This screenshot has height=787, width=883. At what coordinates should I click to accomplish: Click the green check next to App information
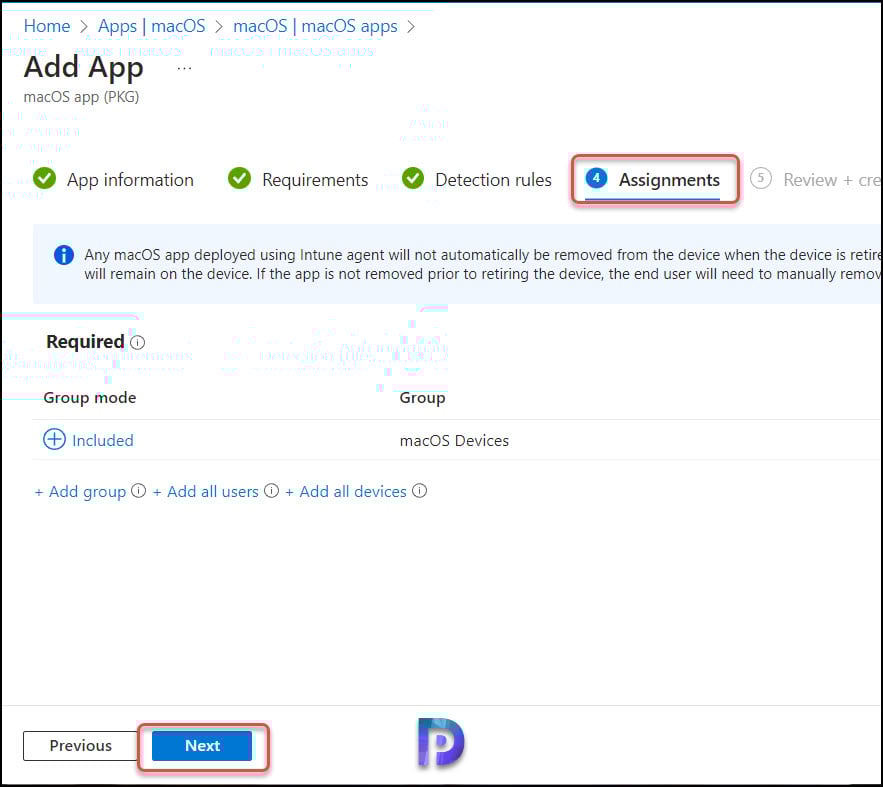[44, 178]
